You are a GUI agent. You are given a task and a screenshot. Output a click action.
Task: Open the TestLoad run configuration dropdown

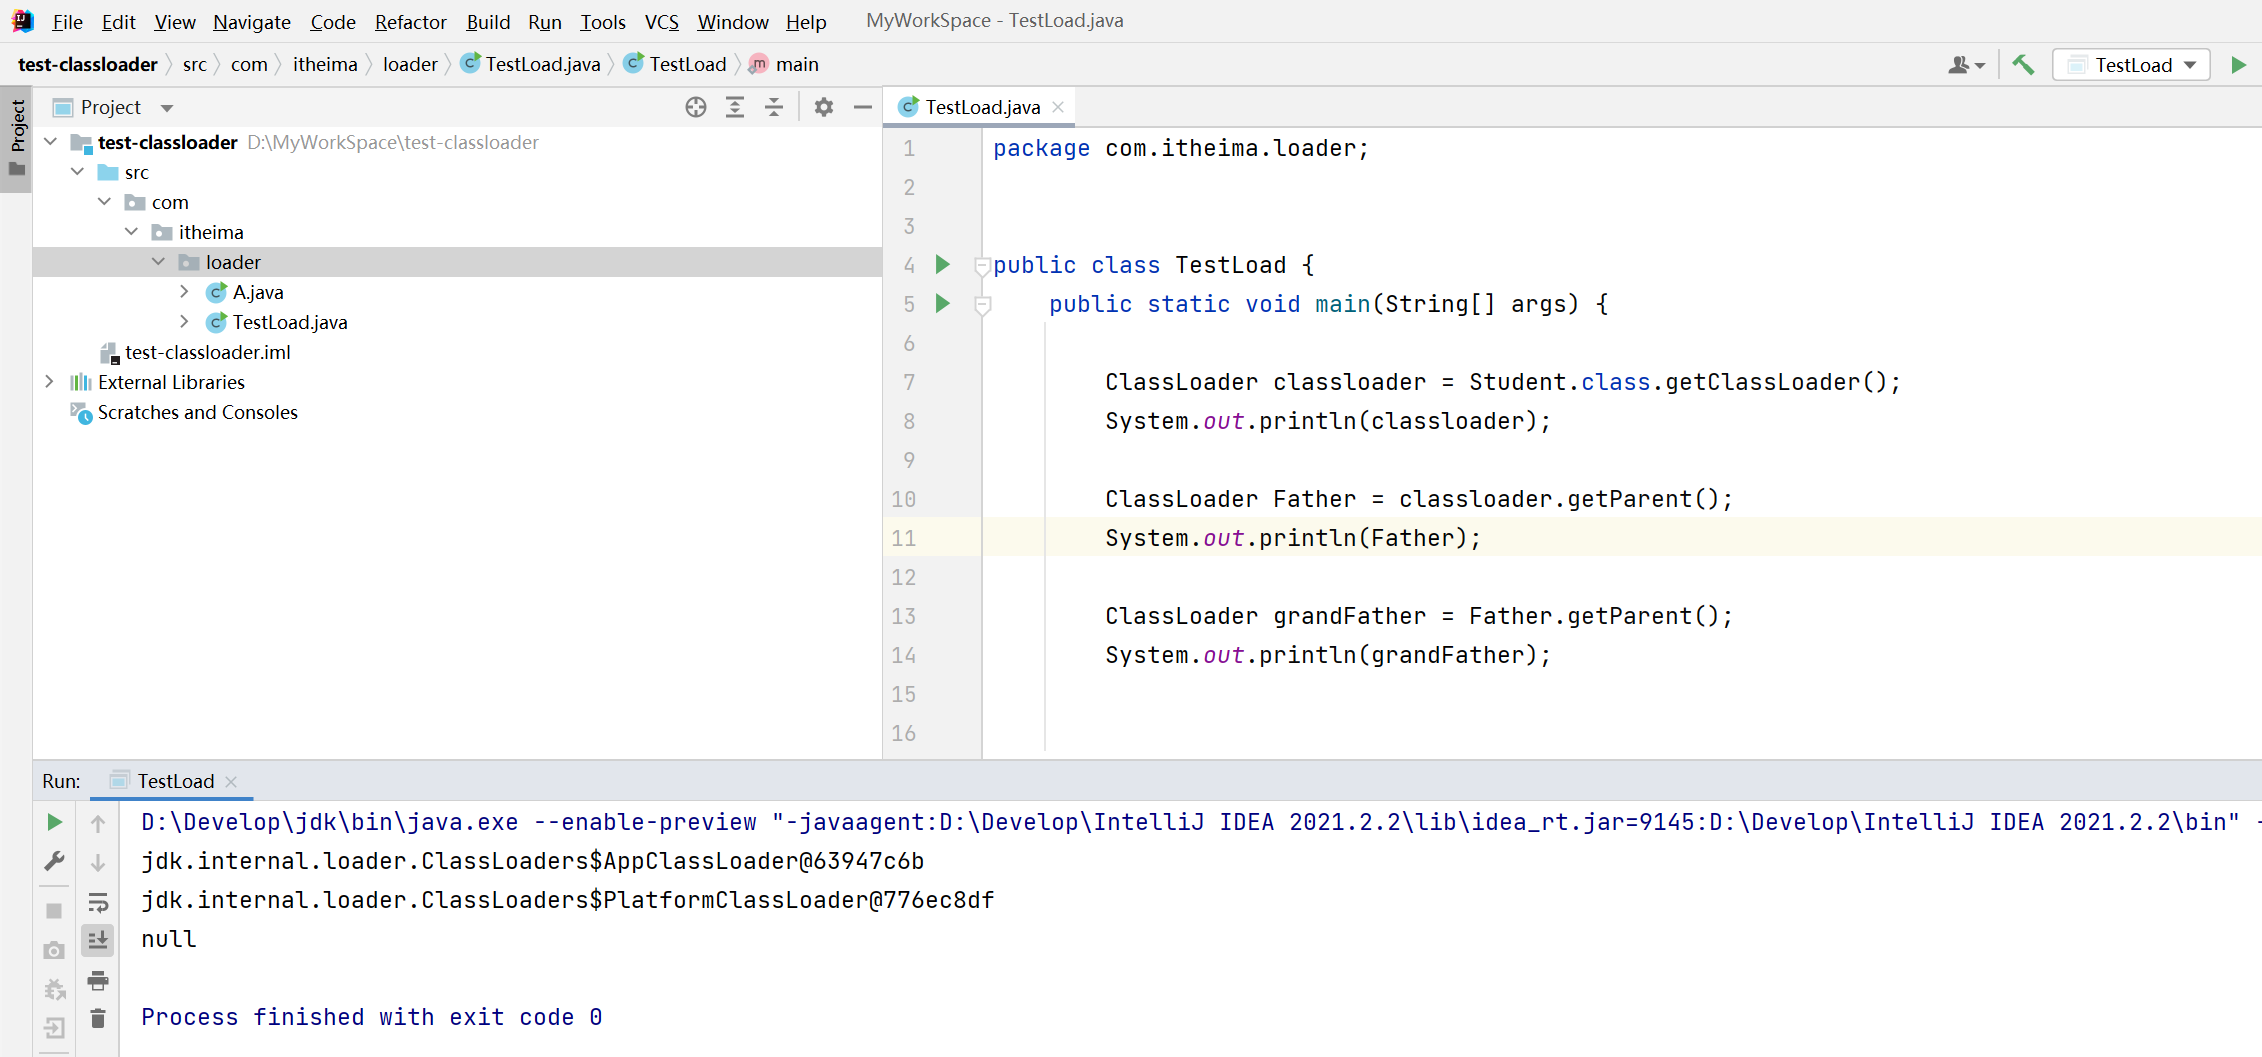[x=2131, y=65]
